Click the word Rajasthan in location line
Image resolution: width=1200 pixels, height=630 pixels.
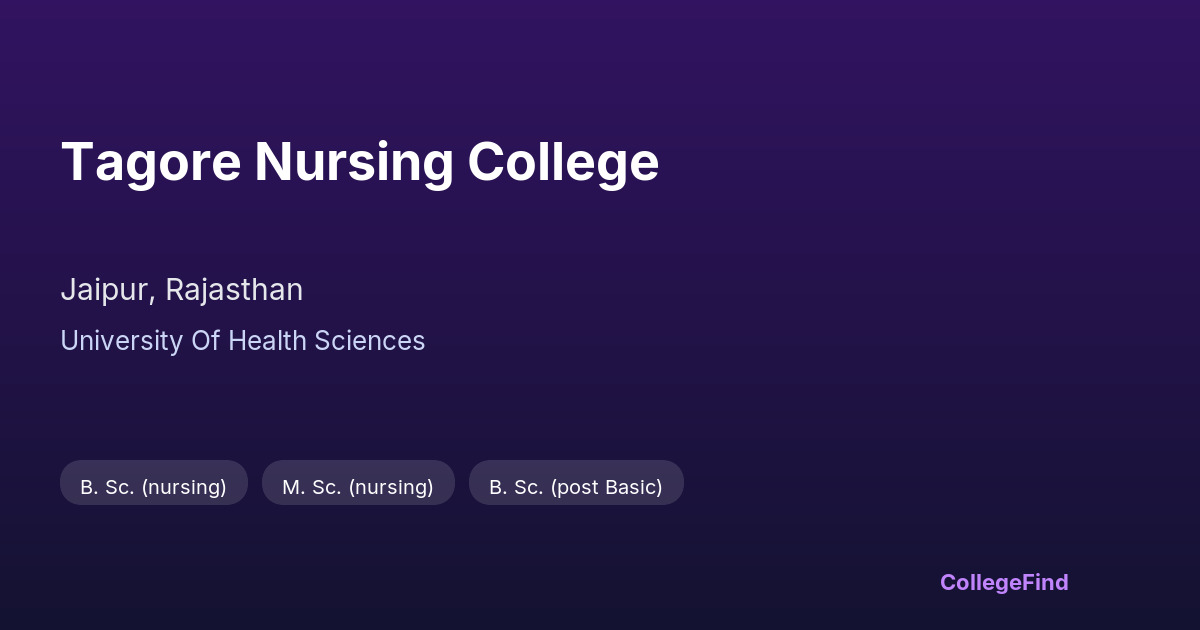234,290
